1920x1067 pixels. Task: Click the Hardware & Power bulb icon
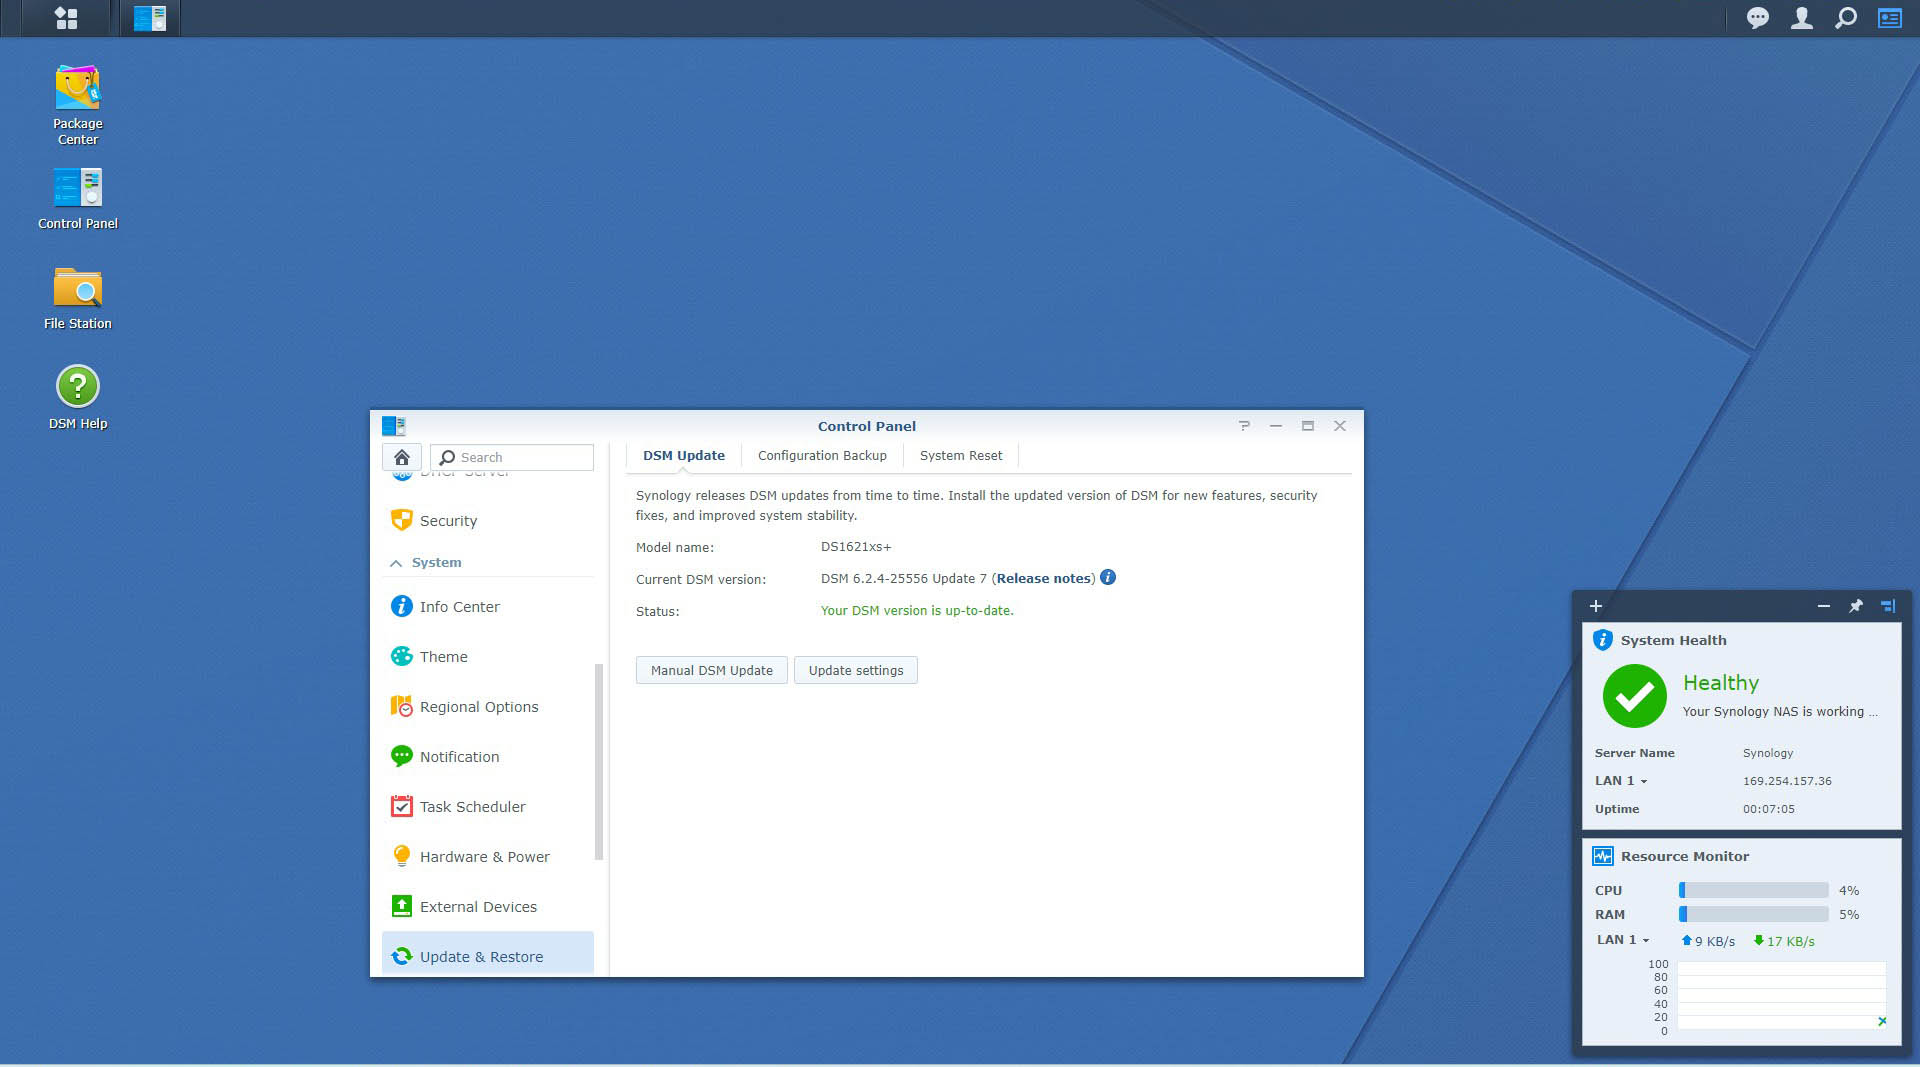coord(401,856)
